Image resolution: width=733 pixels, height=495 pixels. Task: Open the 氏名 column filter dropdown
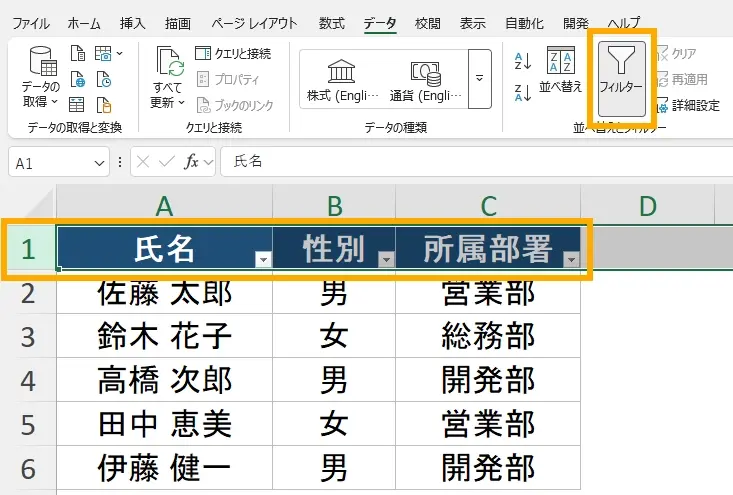click(263, 259)
